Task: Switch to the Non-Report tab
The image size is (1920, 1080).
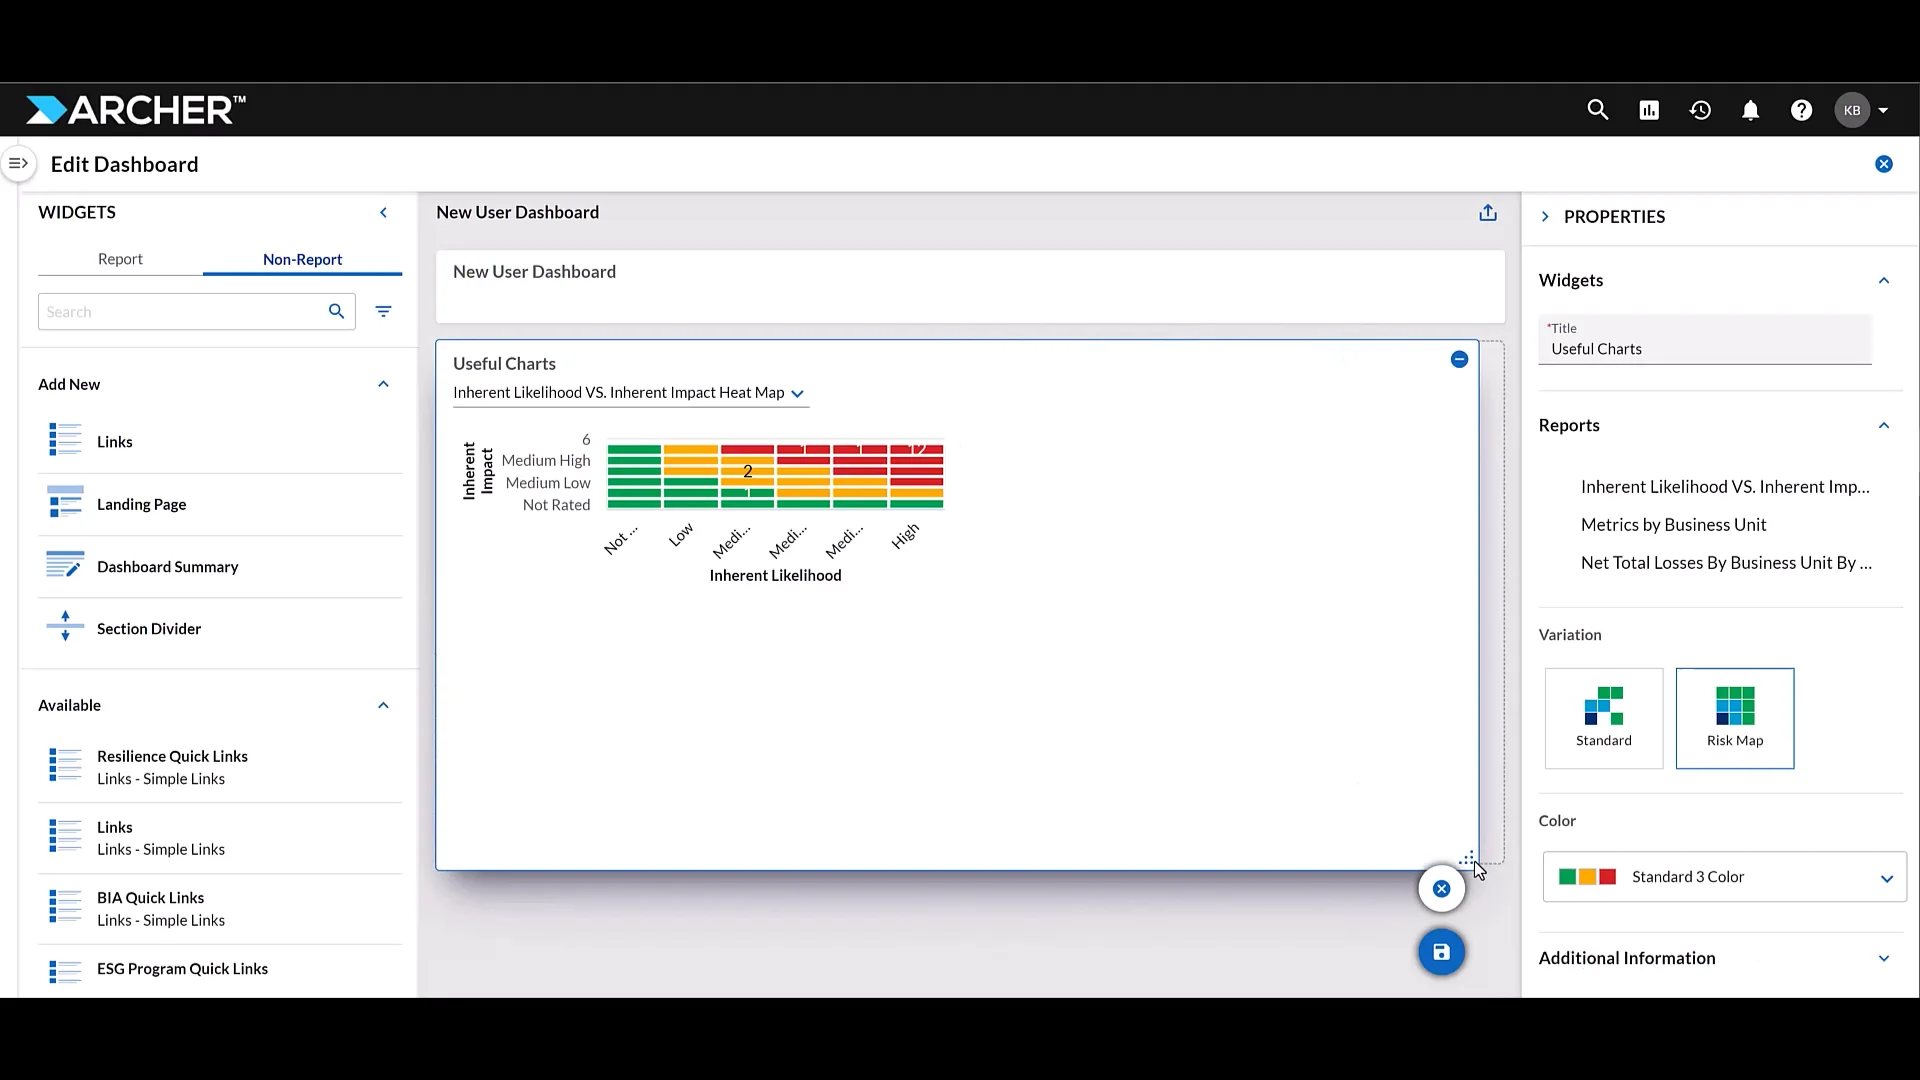Action: tap(302, 259)
